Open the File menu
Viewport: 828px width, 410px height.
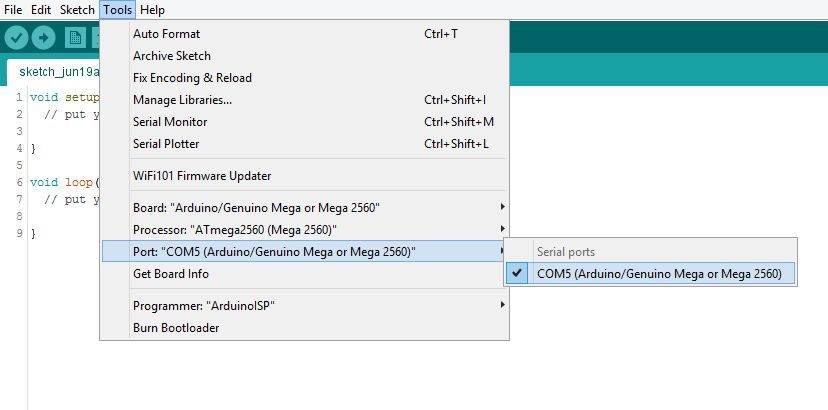13,10
